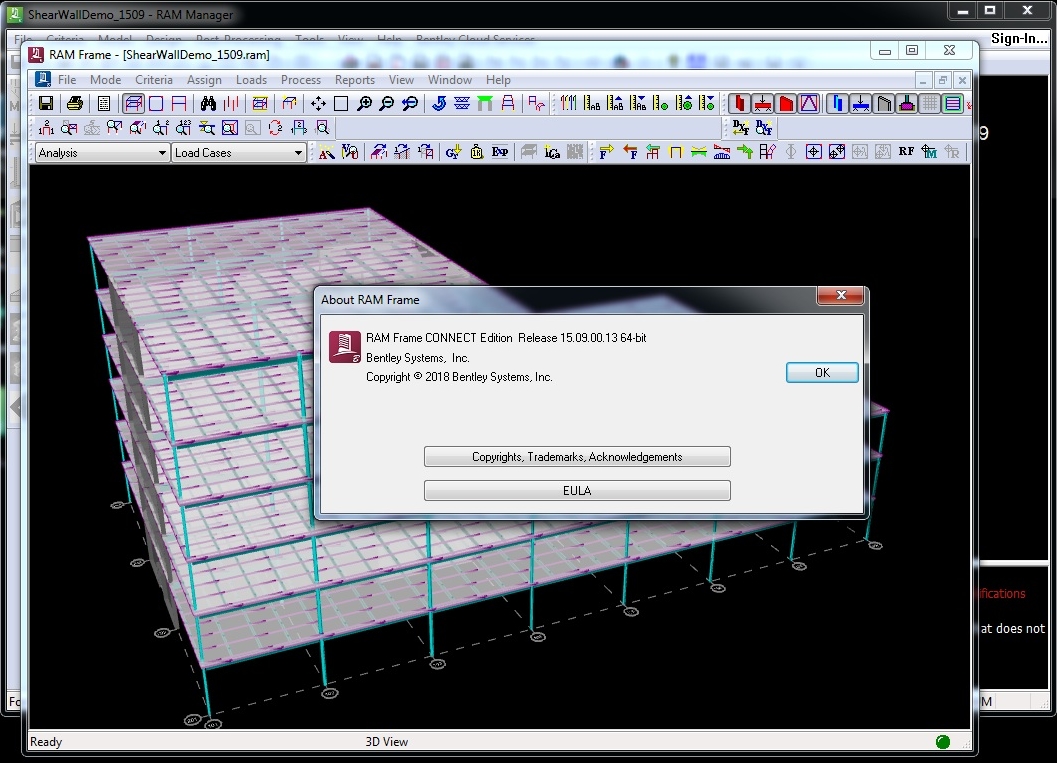Open the Reports menu
Image resolution: width=1057 pixels, height=763 pixels.
click(355, 80)
